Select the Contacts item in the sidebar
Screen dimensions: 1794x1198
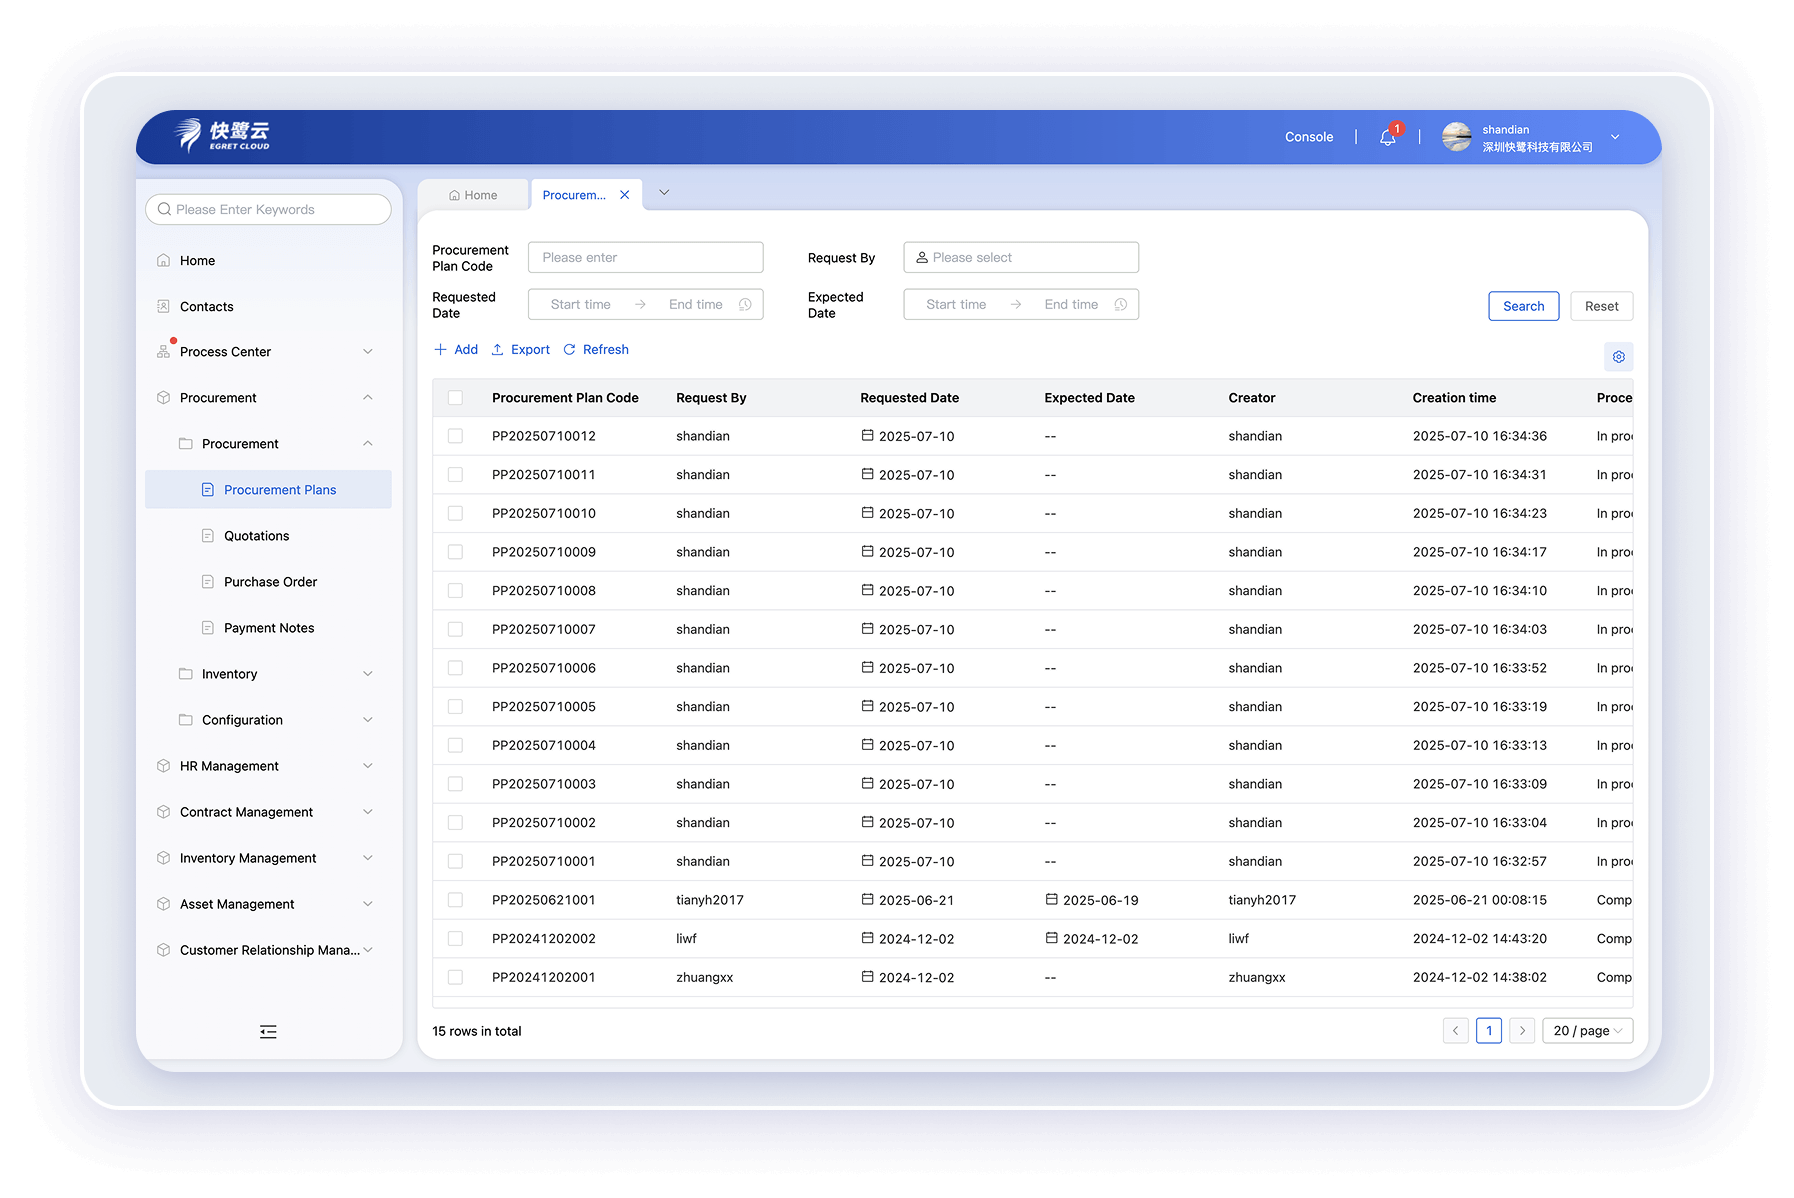pyautogui.click(x=206, y=306)
